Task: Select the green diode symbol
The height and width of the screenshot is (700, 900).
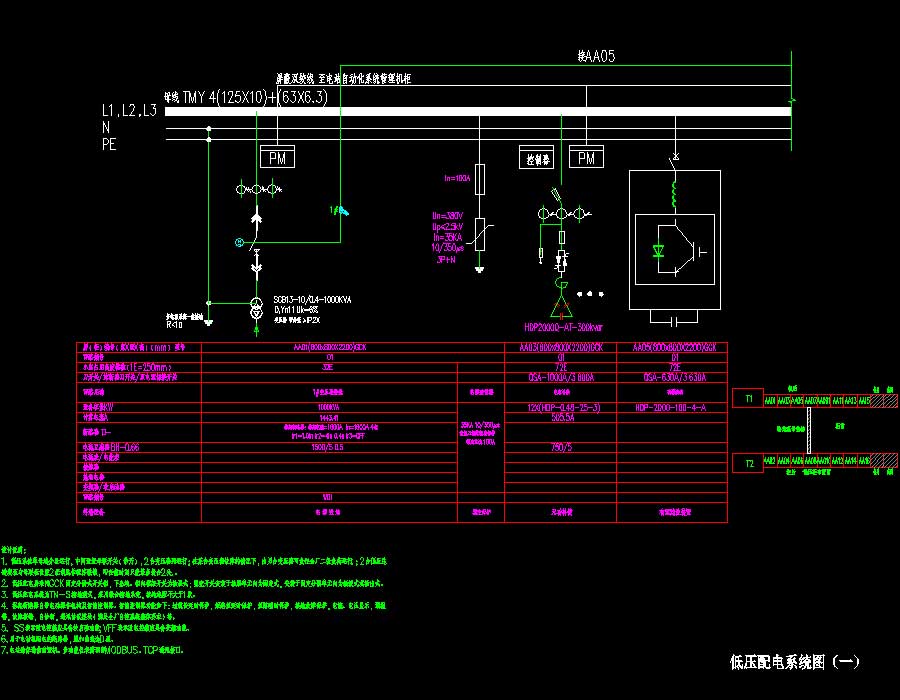Action: click(658, 251)
